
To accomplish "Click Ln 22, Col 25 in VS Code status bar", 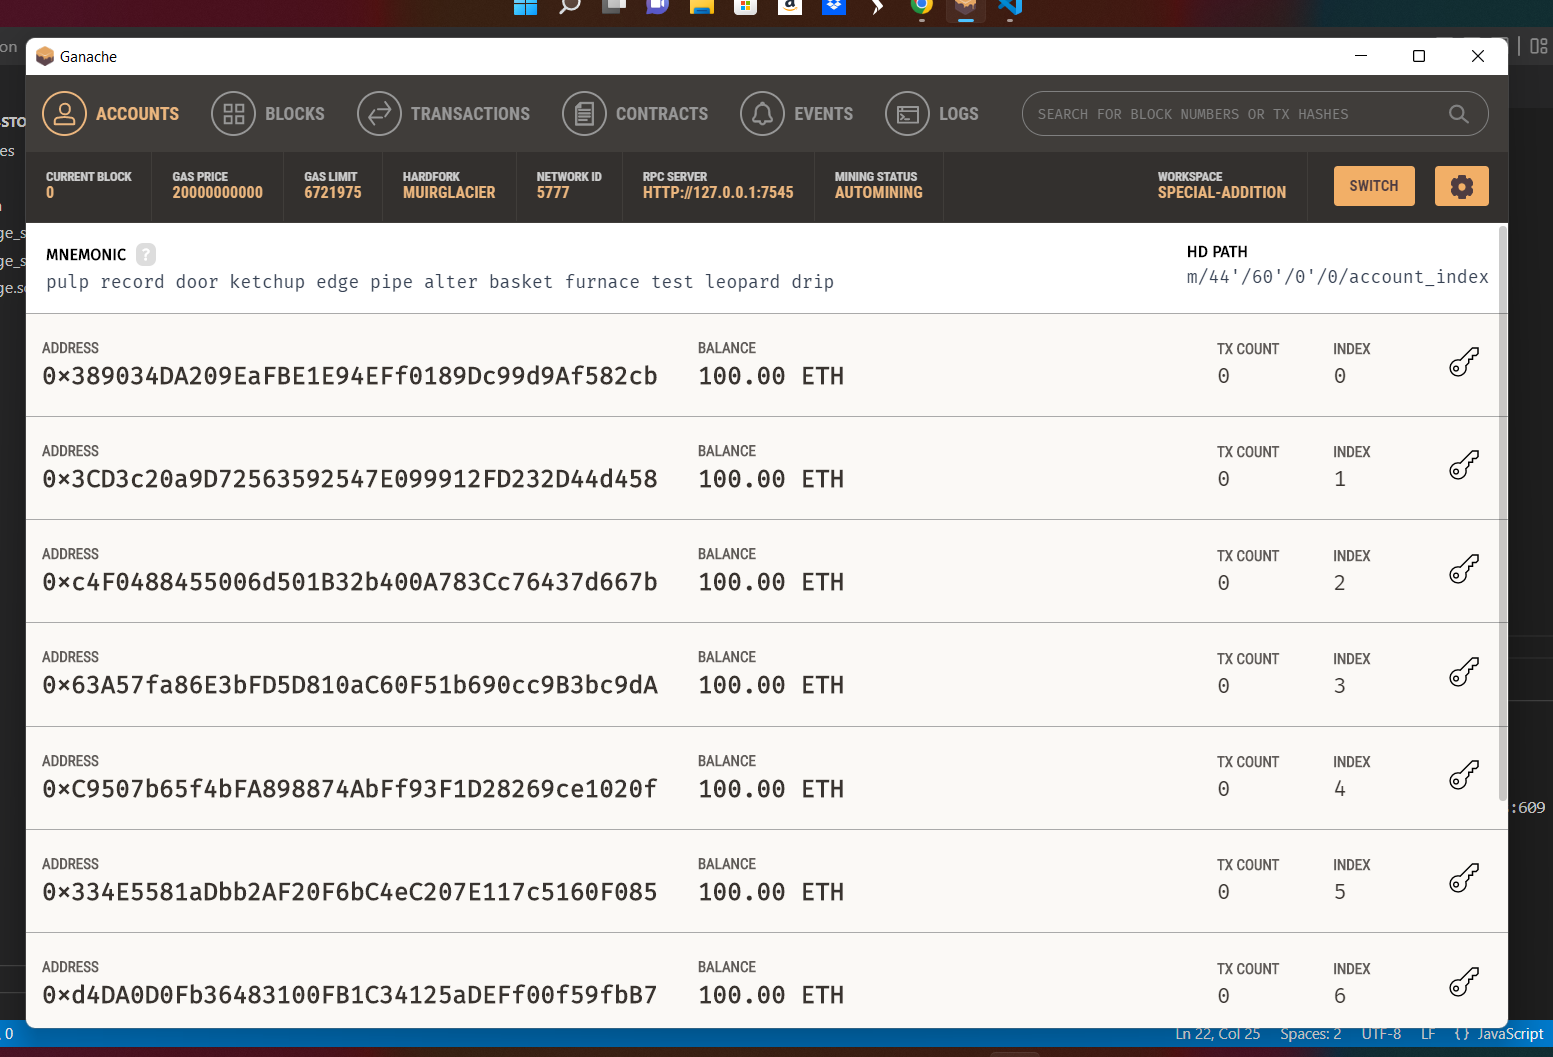I will click(x=1217, y=1034).
